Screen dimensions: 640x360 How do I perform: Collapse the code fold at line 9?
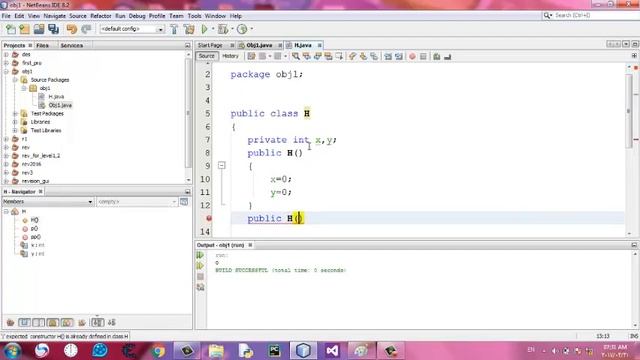[x=222, y=166]
